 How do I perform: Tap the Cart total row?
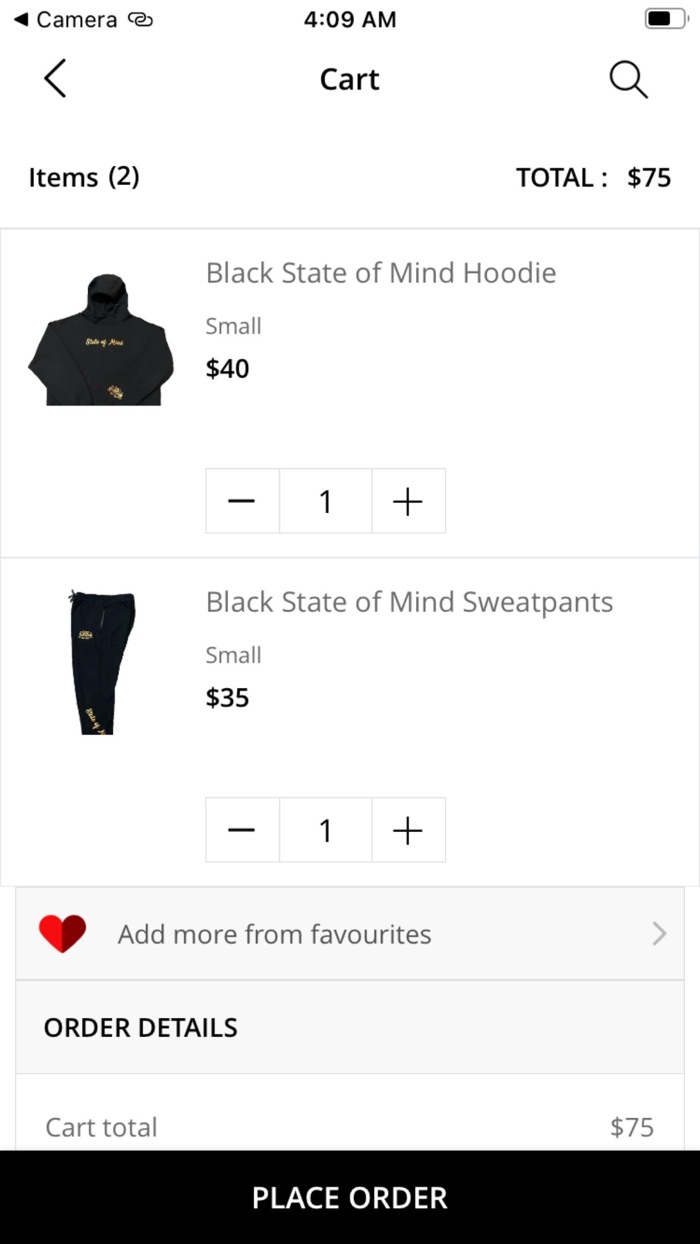[x=350, y=1127]
